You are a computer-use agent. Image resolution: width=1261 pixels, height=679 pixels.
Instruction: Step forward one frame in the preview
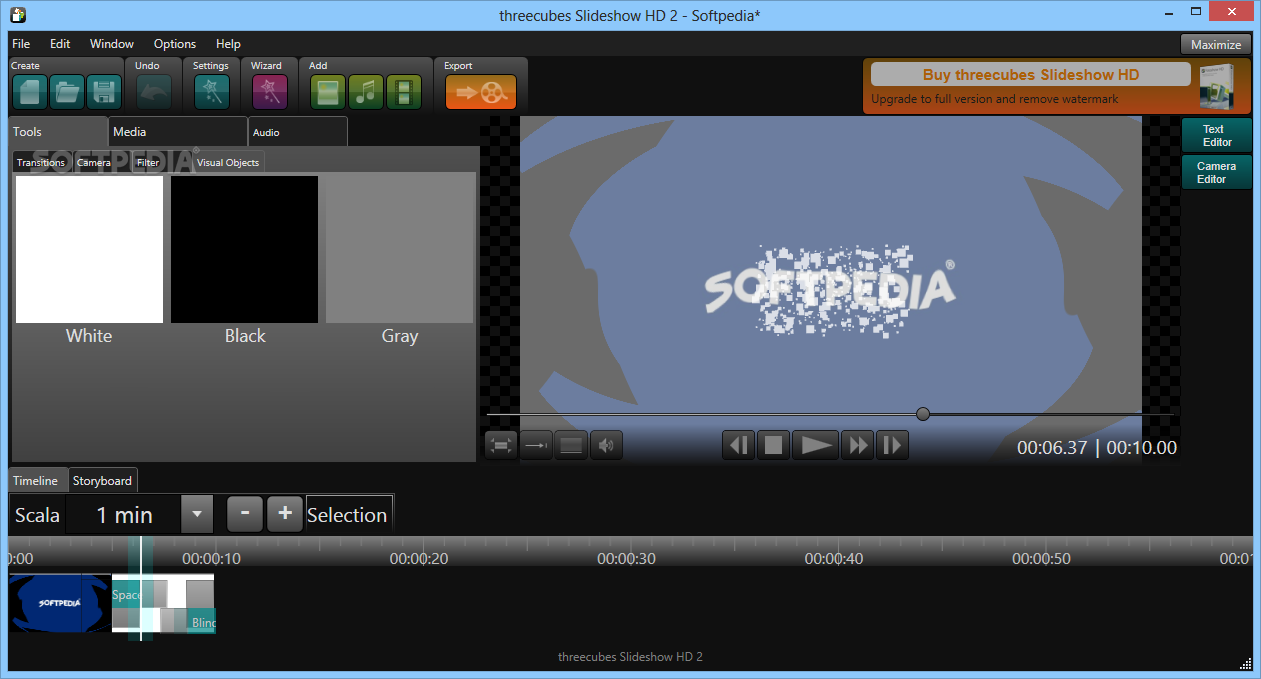(x=892, y=445)
